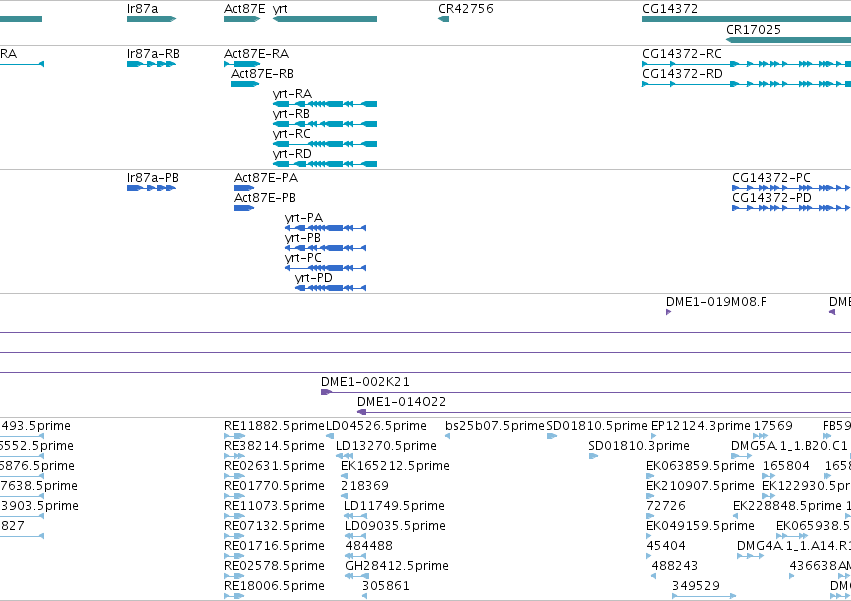Select protein Ir87a-PB
This screenshot has width=851, height=601.
coord(151,188)
